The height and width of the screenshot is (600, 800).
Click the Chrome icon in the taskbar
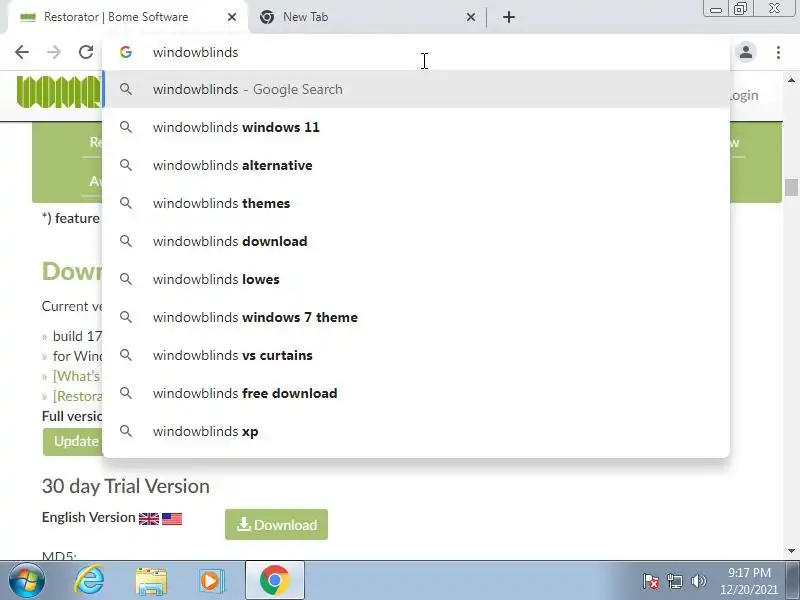tap(274, 581)
